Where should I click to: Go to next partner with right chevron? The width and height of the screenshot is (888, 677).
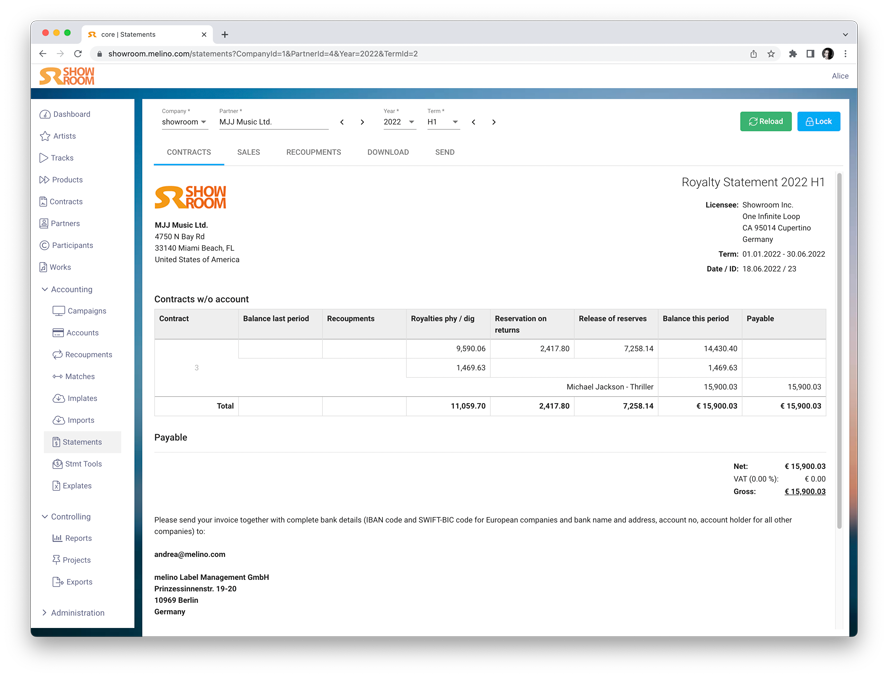tap(362, 122)
